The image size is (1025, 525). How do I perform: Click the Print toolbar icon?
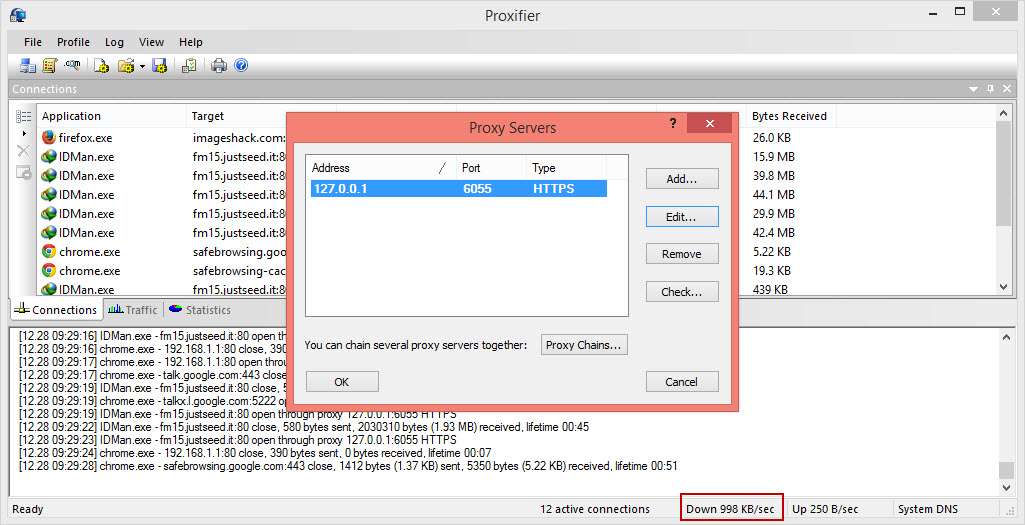[x=219, y=66]
